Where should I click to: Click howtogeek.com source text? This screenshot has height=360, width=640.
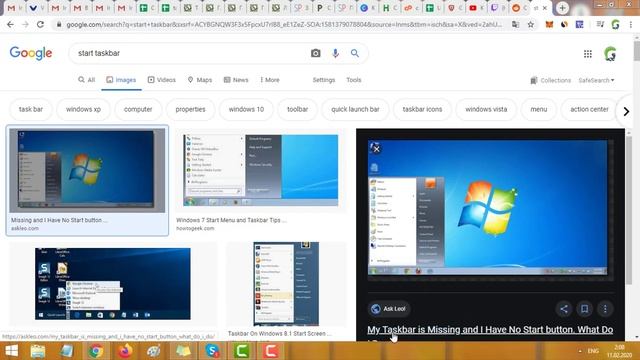pos(195,228)
